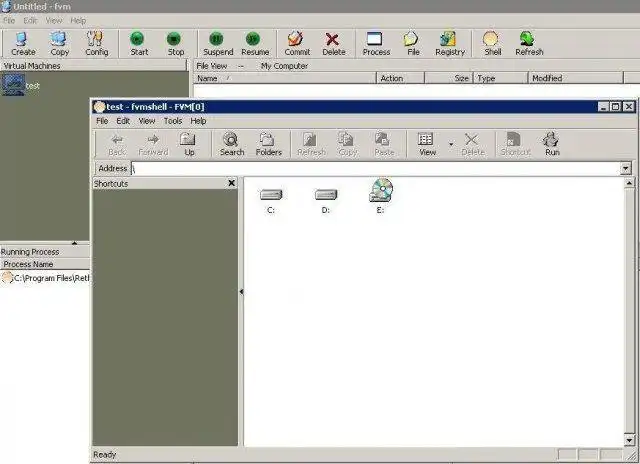Viewport: 640px width, 464px height.
Task: Open the Registry view icon
Action: tap(450, 44)
